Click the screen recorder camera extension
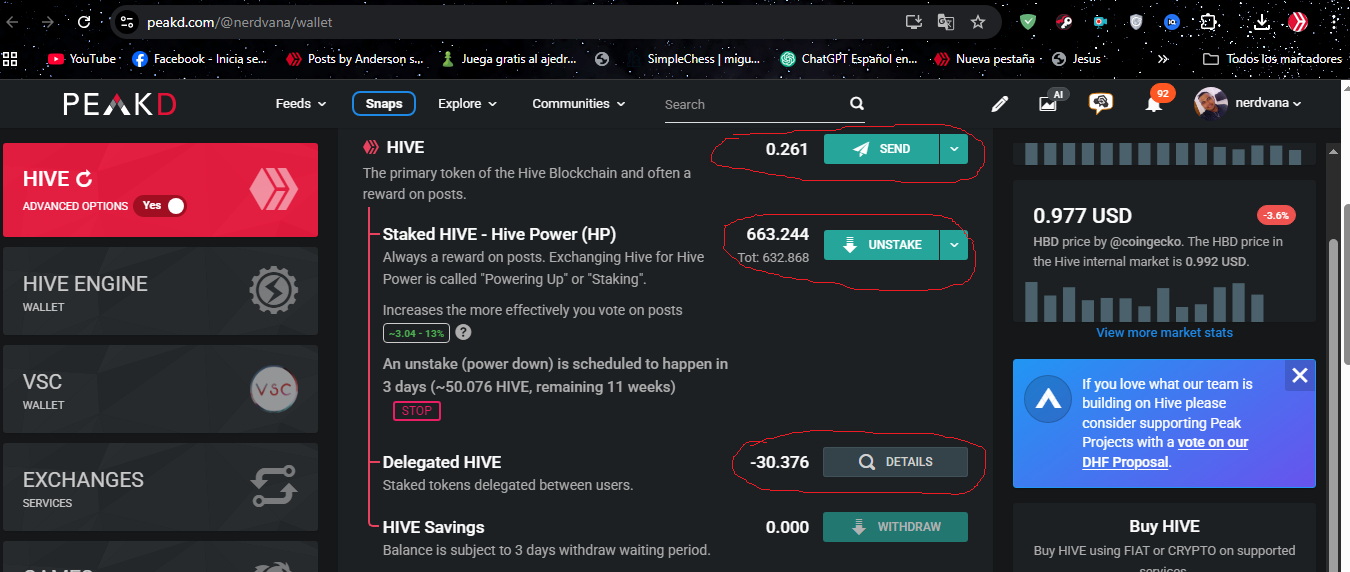 tap(1100, 21)
